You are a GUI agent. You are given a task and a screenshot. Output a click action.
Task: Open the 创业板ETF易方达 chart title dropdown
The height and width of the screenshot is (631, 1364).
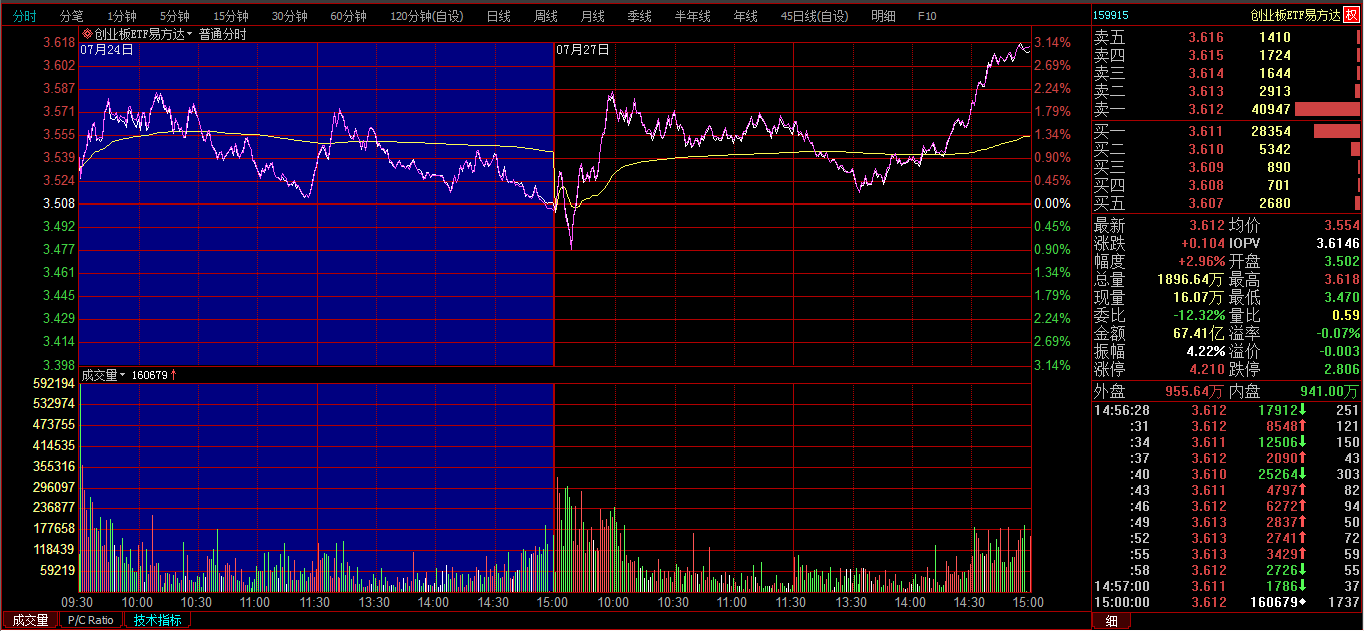pos(143,34)
